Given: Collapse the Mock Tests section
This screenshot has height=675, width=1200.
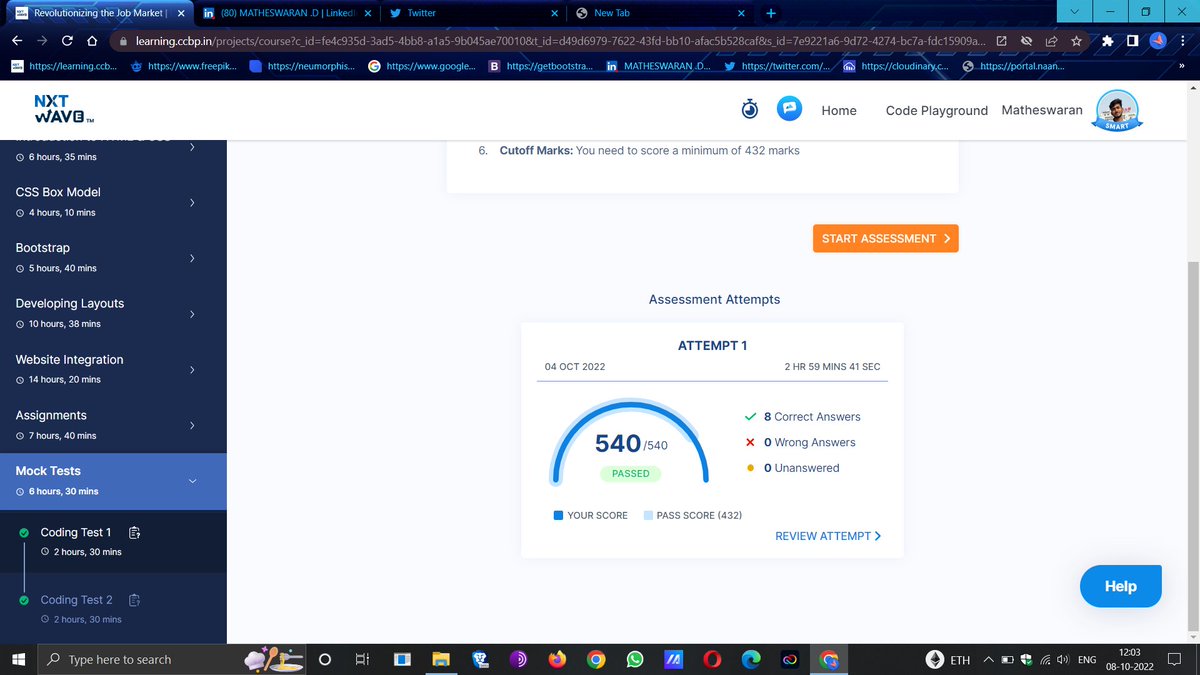Looking at the screenshot, I should point(192,481).
